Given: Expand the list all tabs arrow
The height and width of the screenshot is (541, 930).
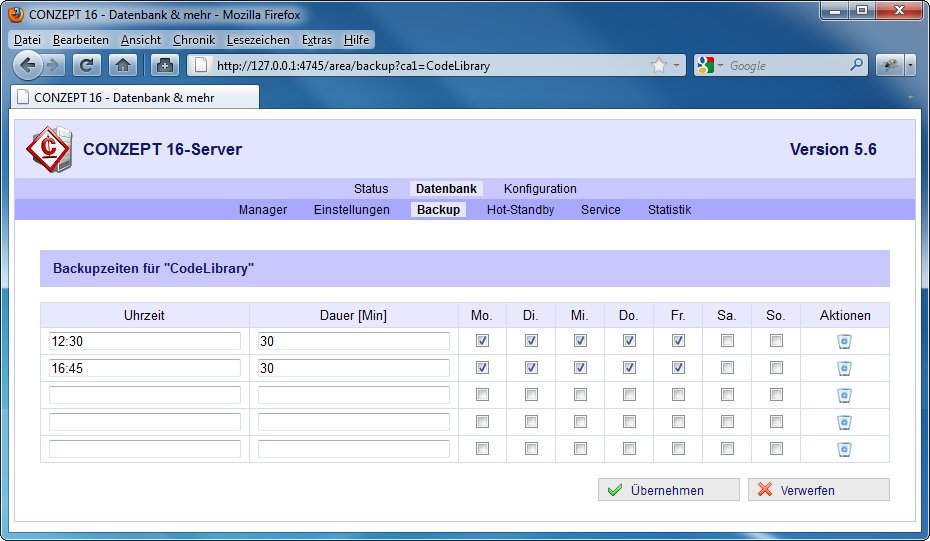Looking at the screenshot, I should [910, 97].
